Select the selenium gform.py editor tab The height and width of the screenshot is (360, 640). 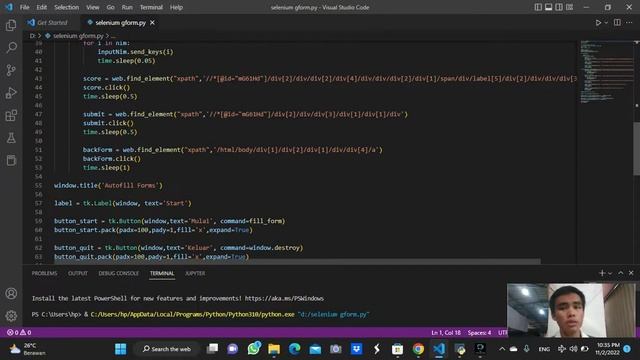click(x=120, y=23)
